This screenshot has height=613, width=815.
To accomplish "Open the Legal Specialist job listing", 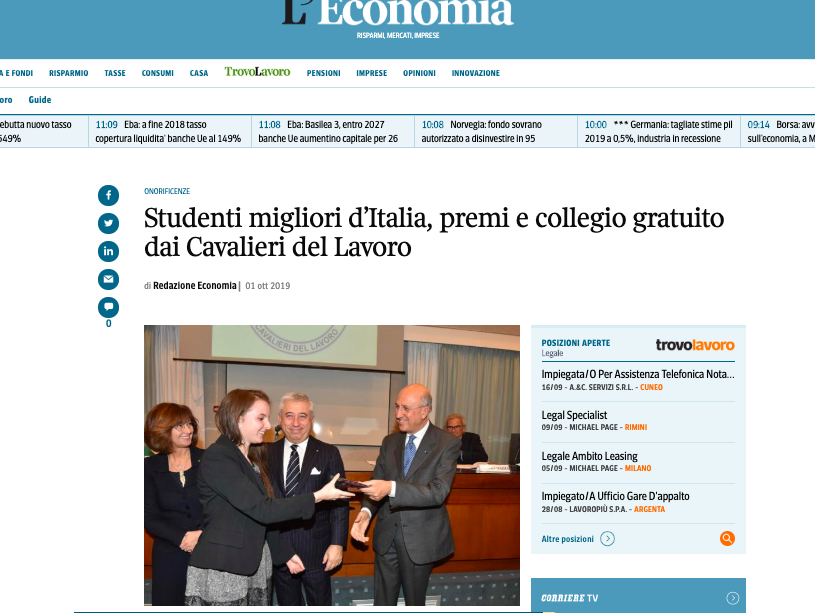I will pyautogui.click(x=574, y=415).
